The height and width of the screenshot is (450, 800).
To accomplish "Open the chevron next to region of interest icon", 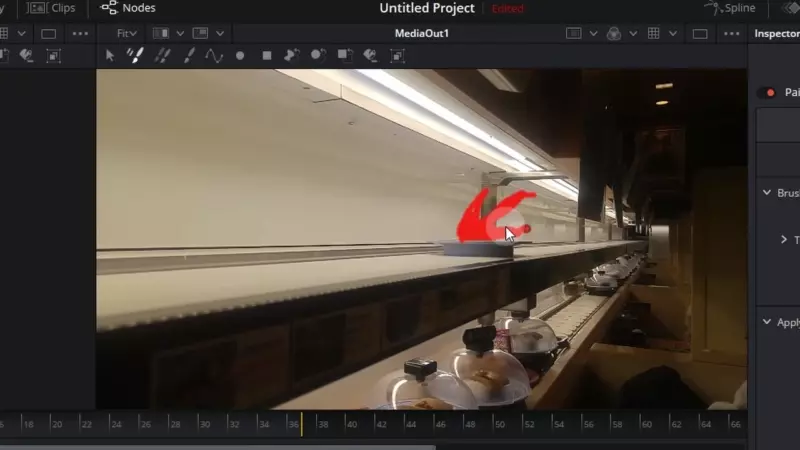I will point(593,34).
